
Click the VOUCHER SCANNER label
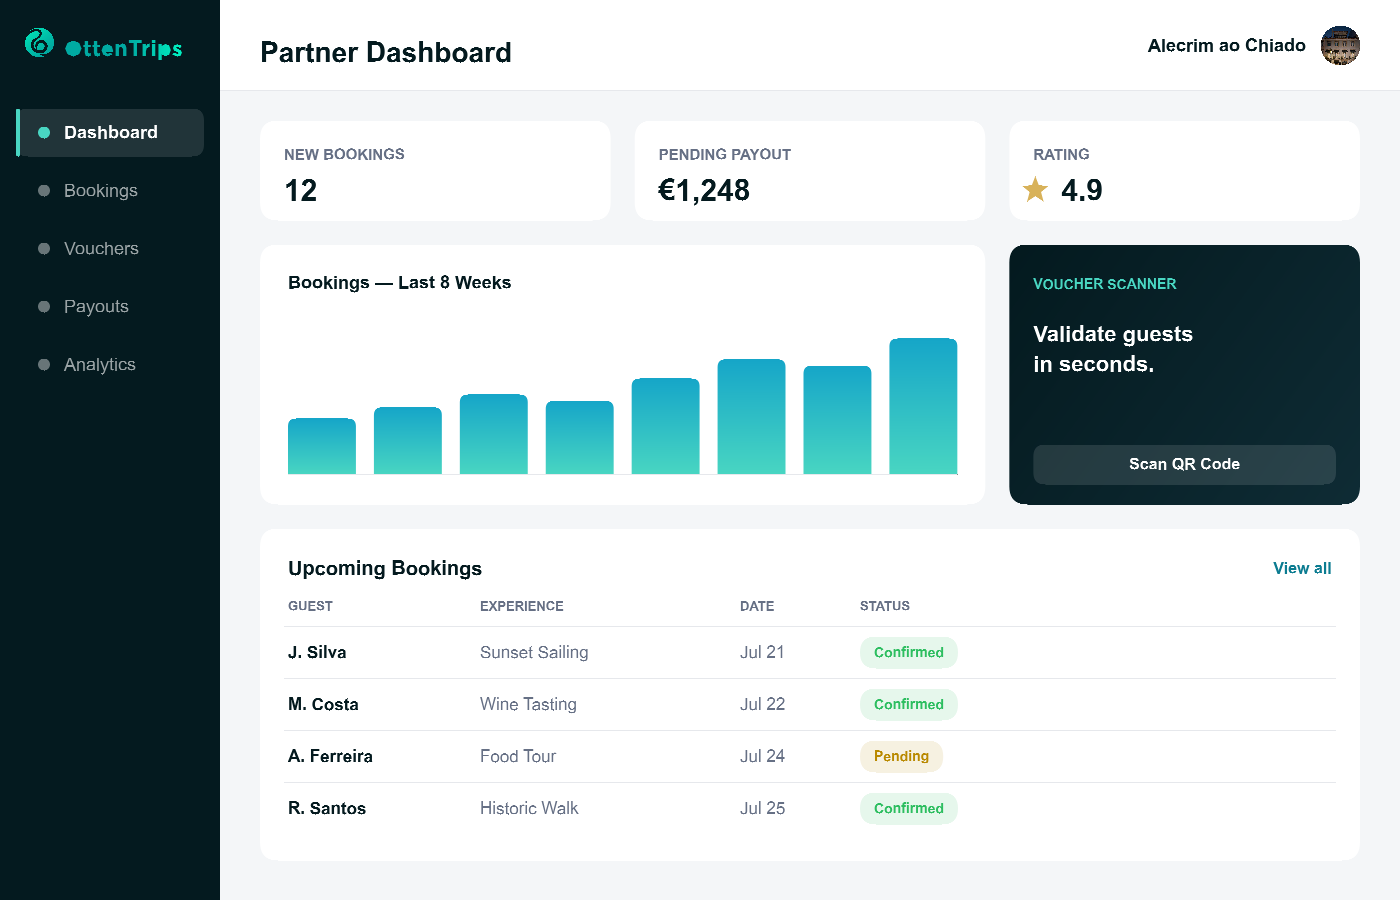pos(1105,284)
